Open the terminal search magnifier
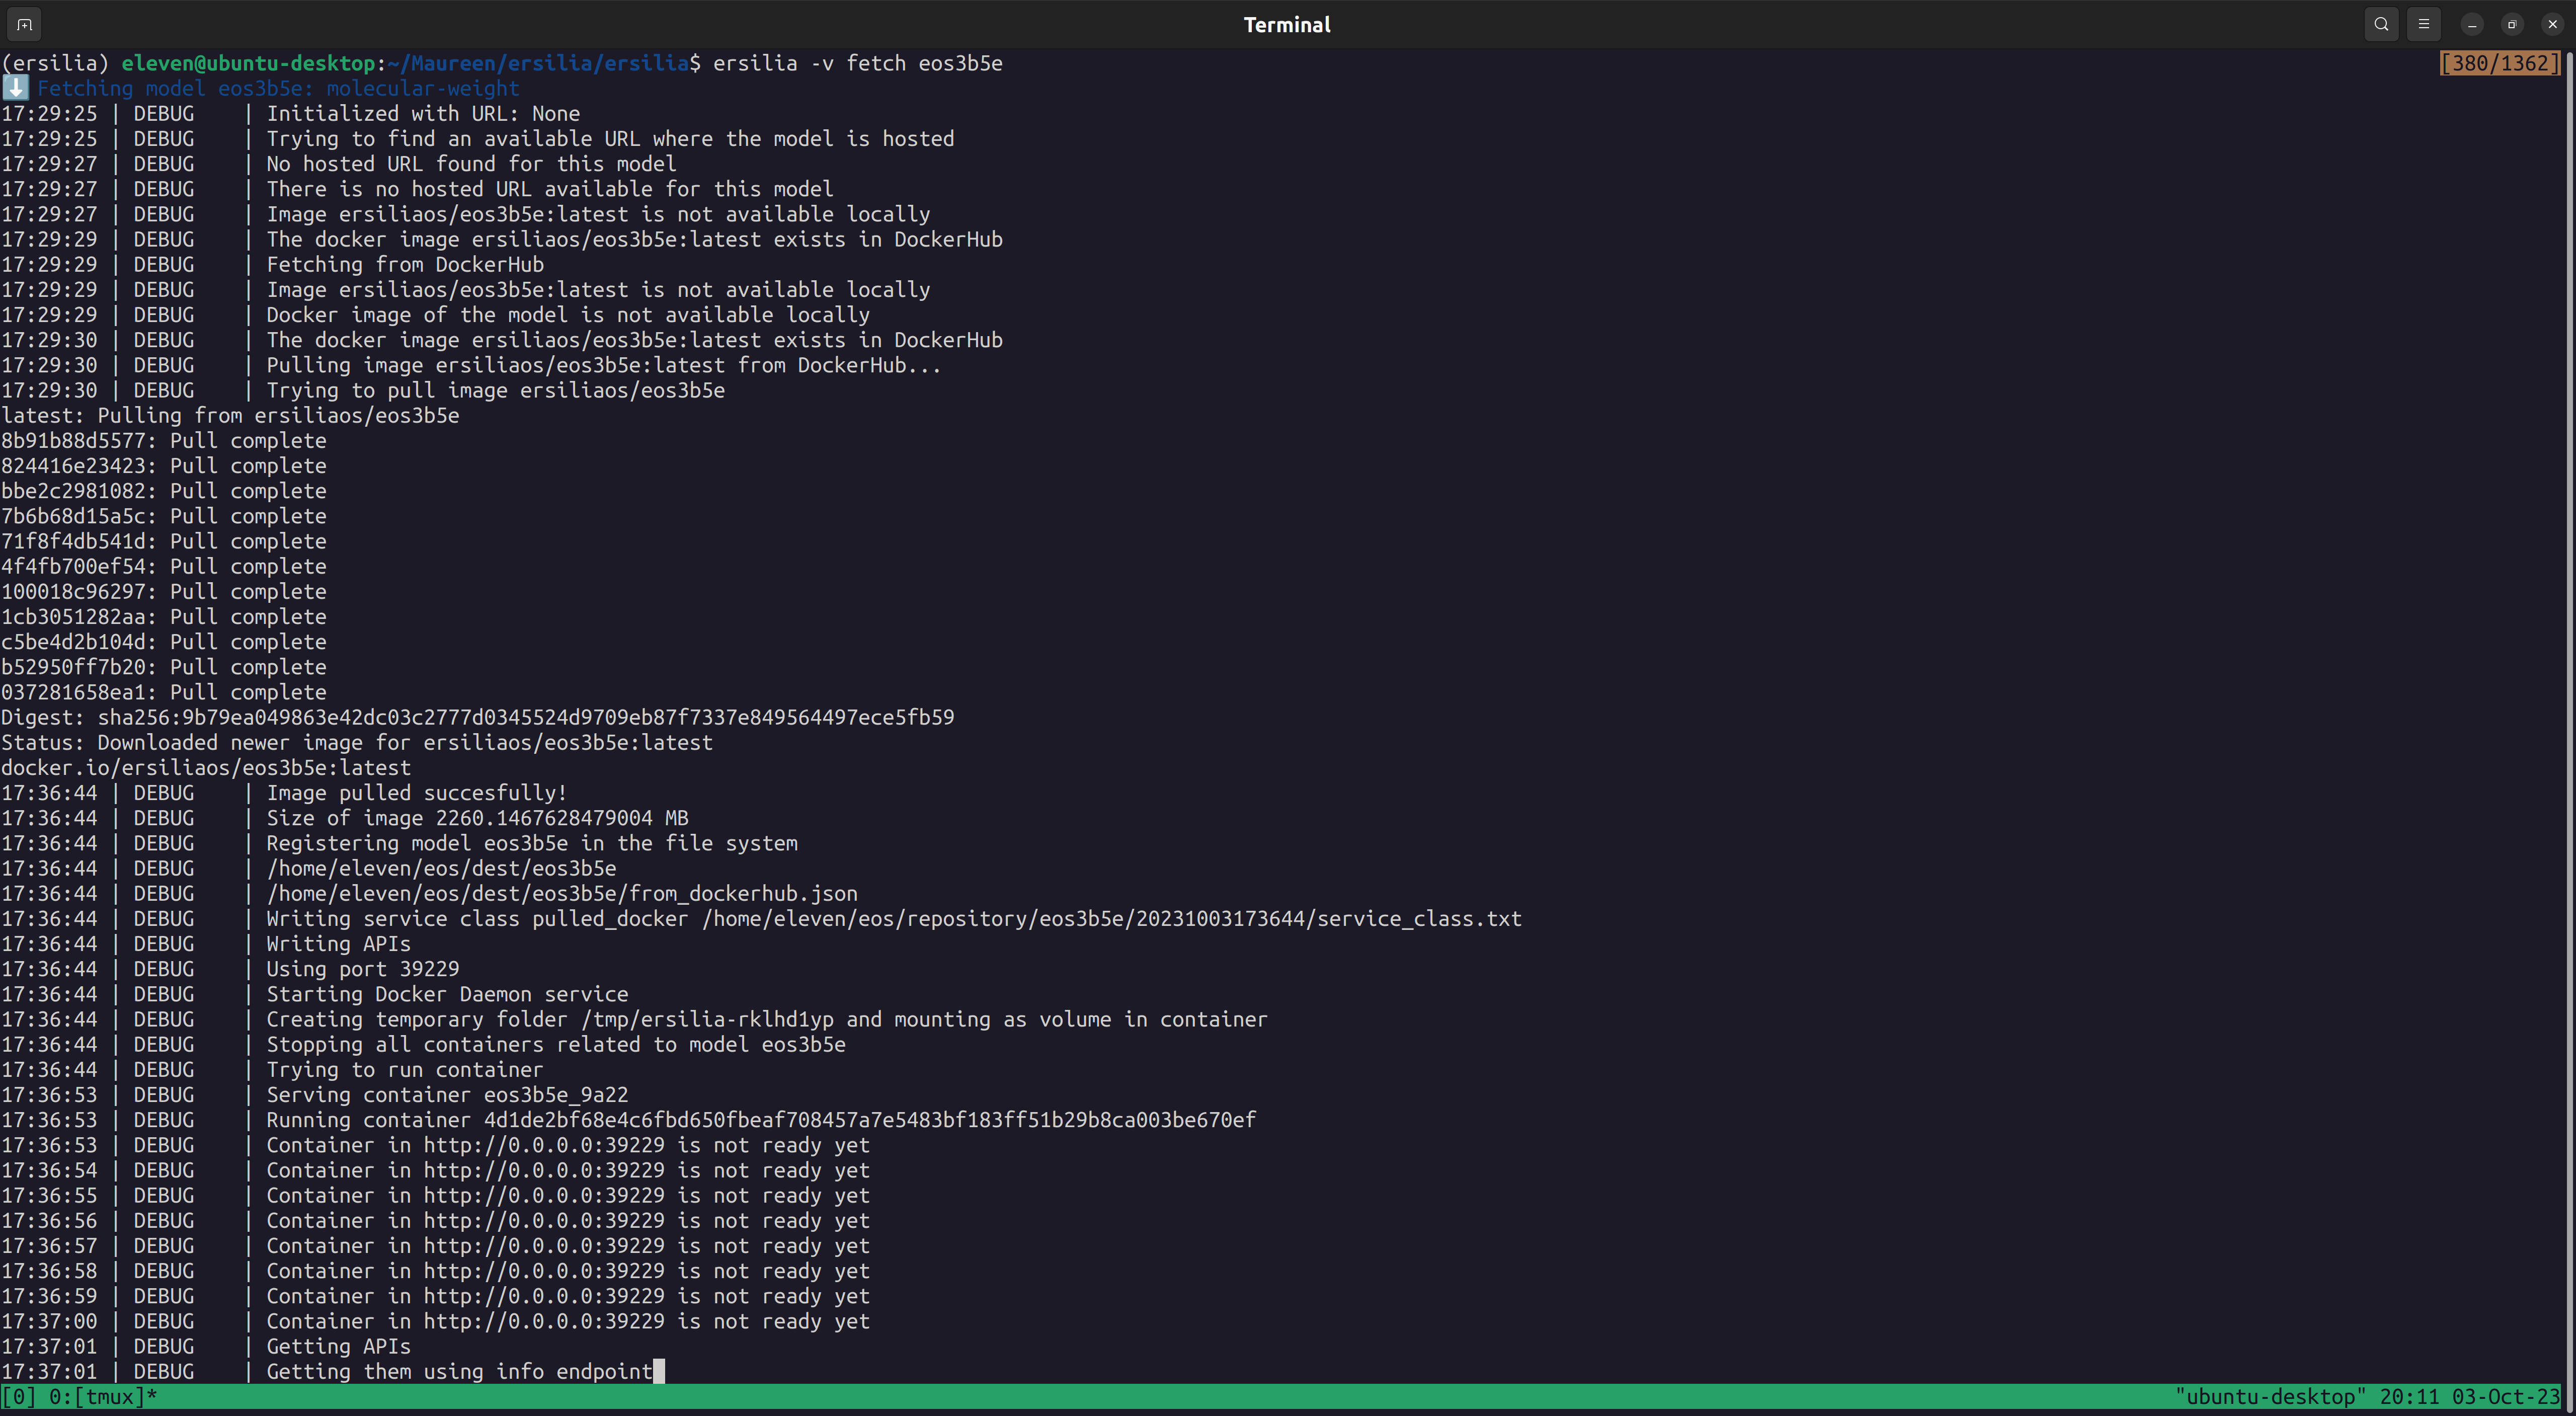The image size is (2576, 1416). [2381, 24]
